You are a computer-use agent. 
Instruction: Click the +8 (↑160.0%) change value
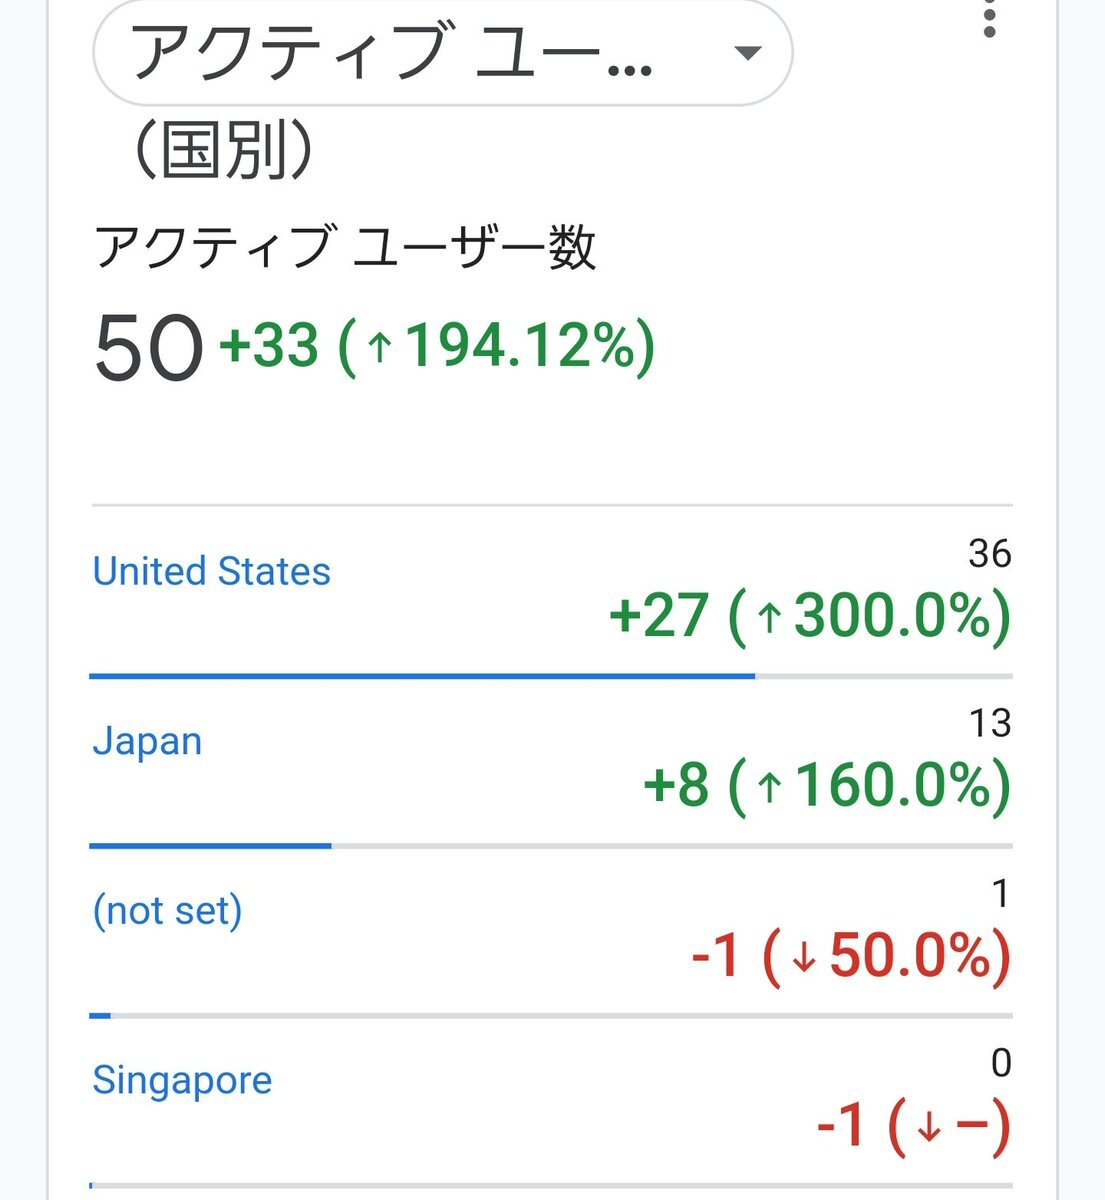[827, 785]
